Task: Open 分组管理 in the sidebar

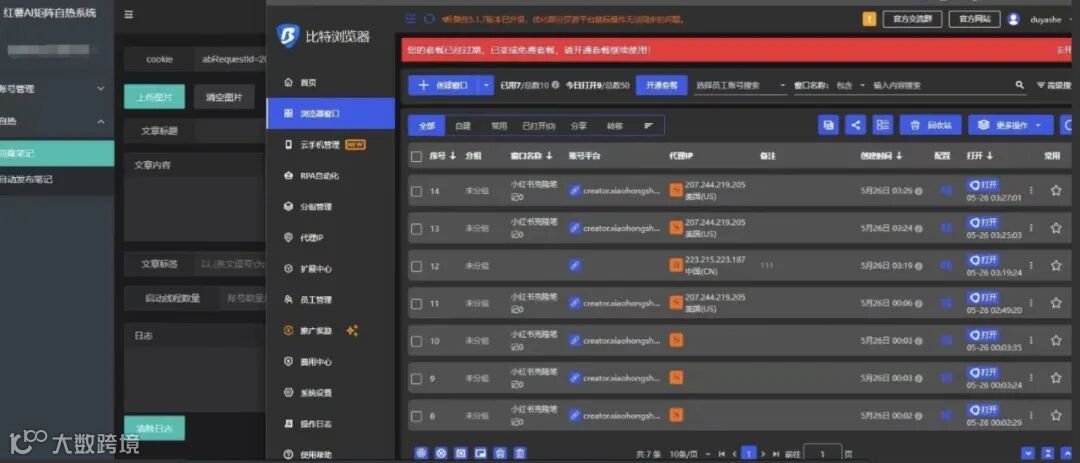Action: pos(309,207)
